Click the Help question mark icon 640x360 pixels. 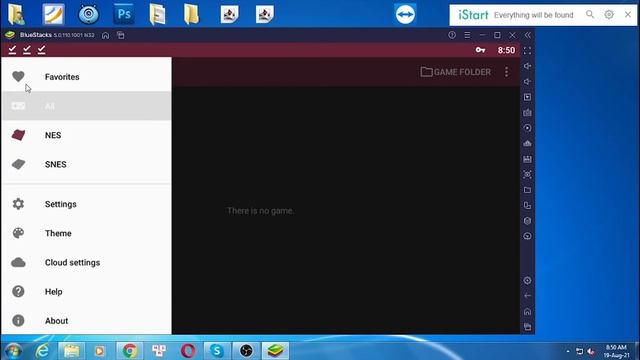pos(18,291)
